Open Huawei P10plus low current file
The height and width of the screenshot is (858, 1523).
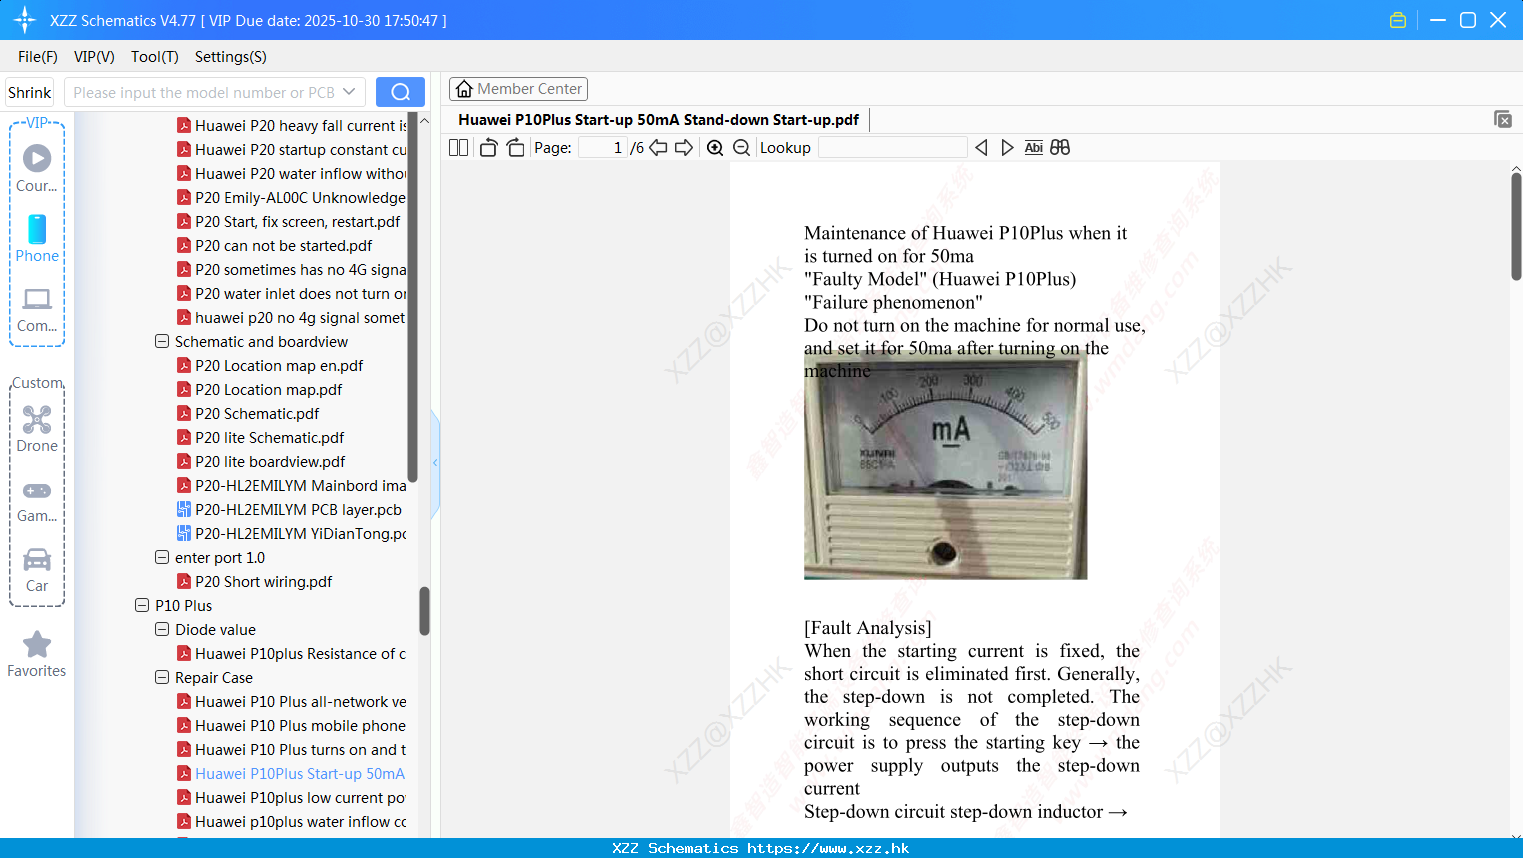coord(300,798)
